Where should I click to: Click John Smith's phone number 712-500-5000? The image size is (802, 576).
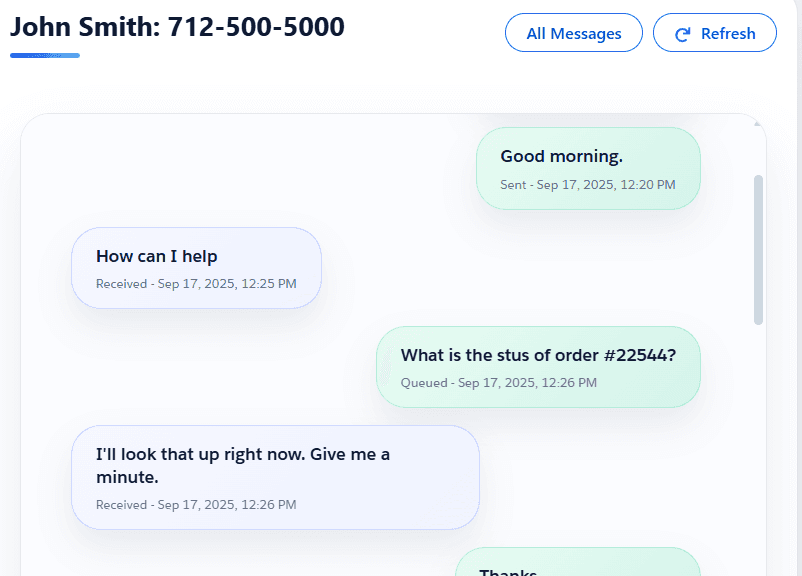coord(255,27)
